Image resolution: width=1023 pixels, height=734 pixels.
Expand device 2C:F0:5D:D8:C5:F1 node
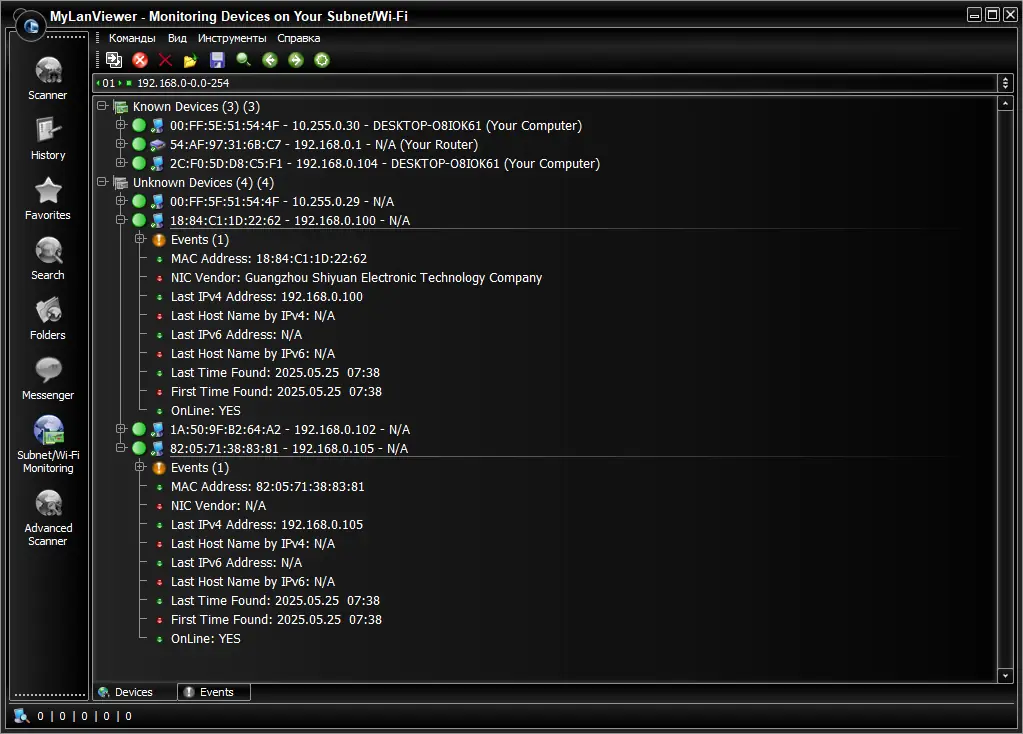tap(121, 162)
